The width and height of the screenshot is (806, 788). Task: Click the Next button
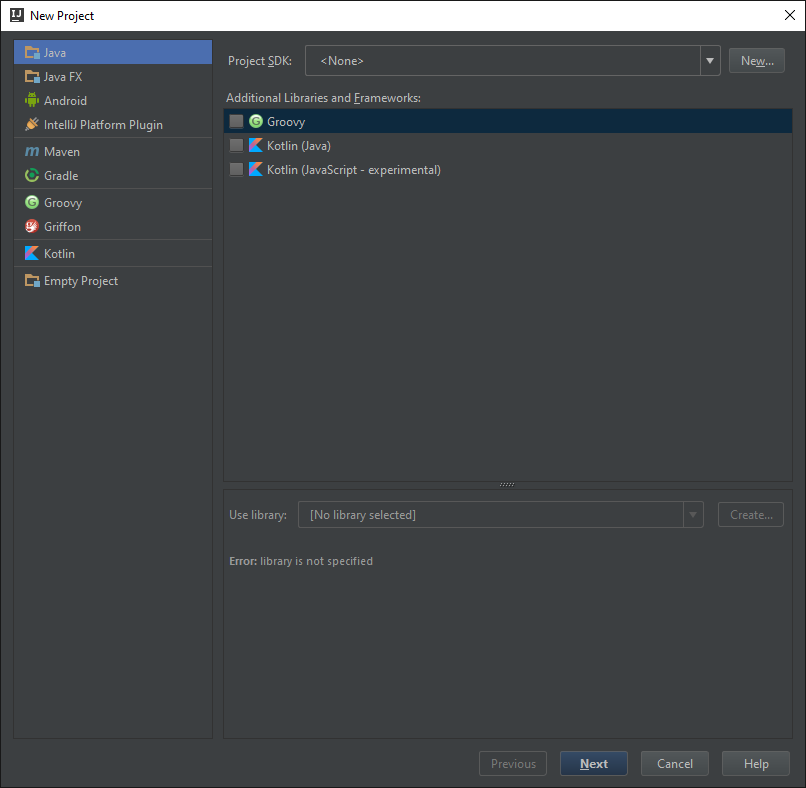[x=594, y=764]
